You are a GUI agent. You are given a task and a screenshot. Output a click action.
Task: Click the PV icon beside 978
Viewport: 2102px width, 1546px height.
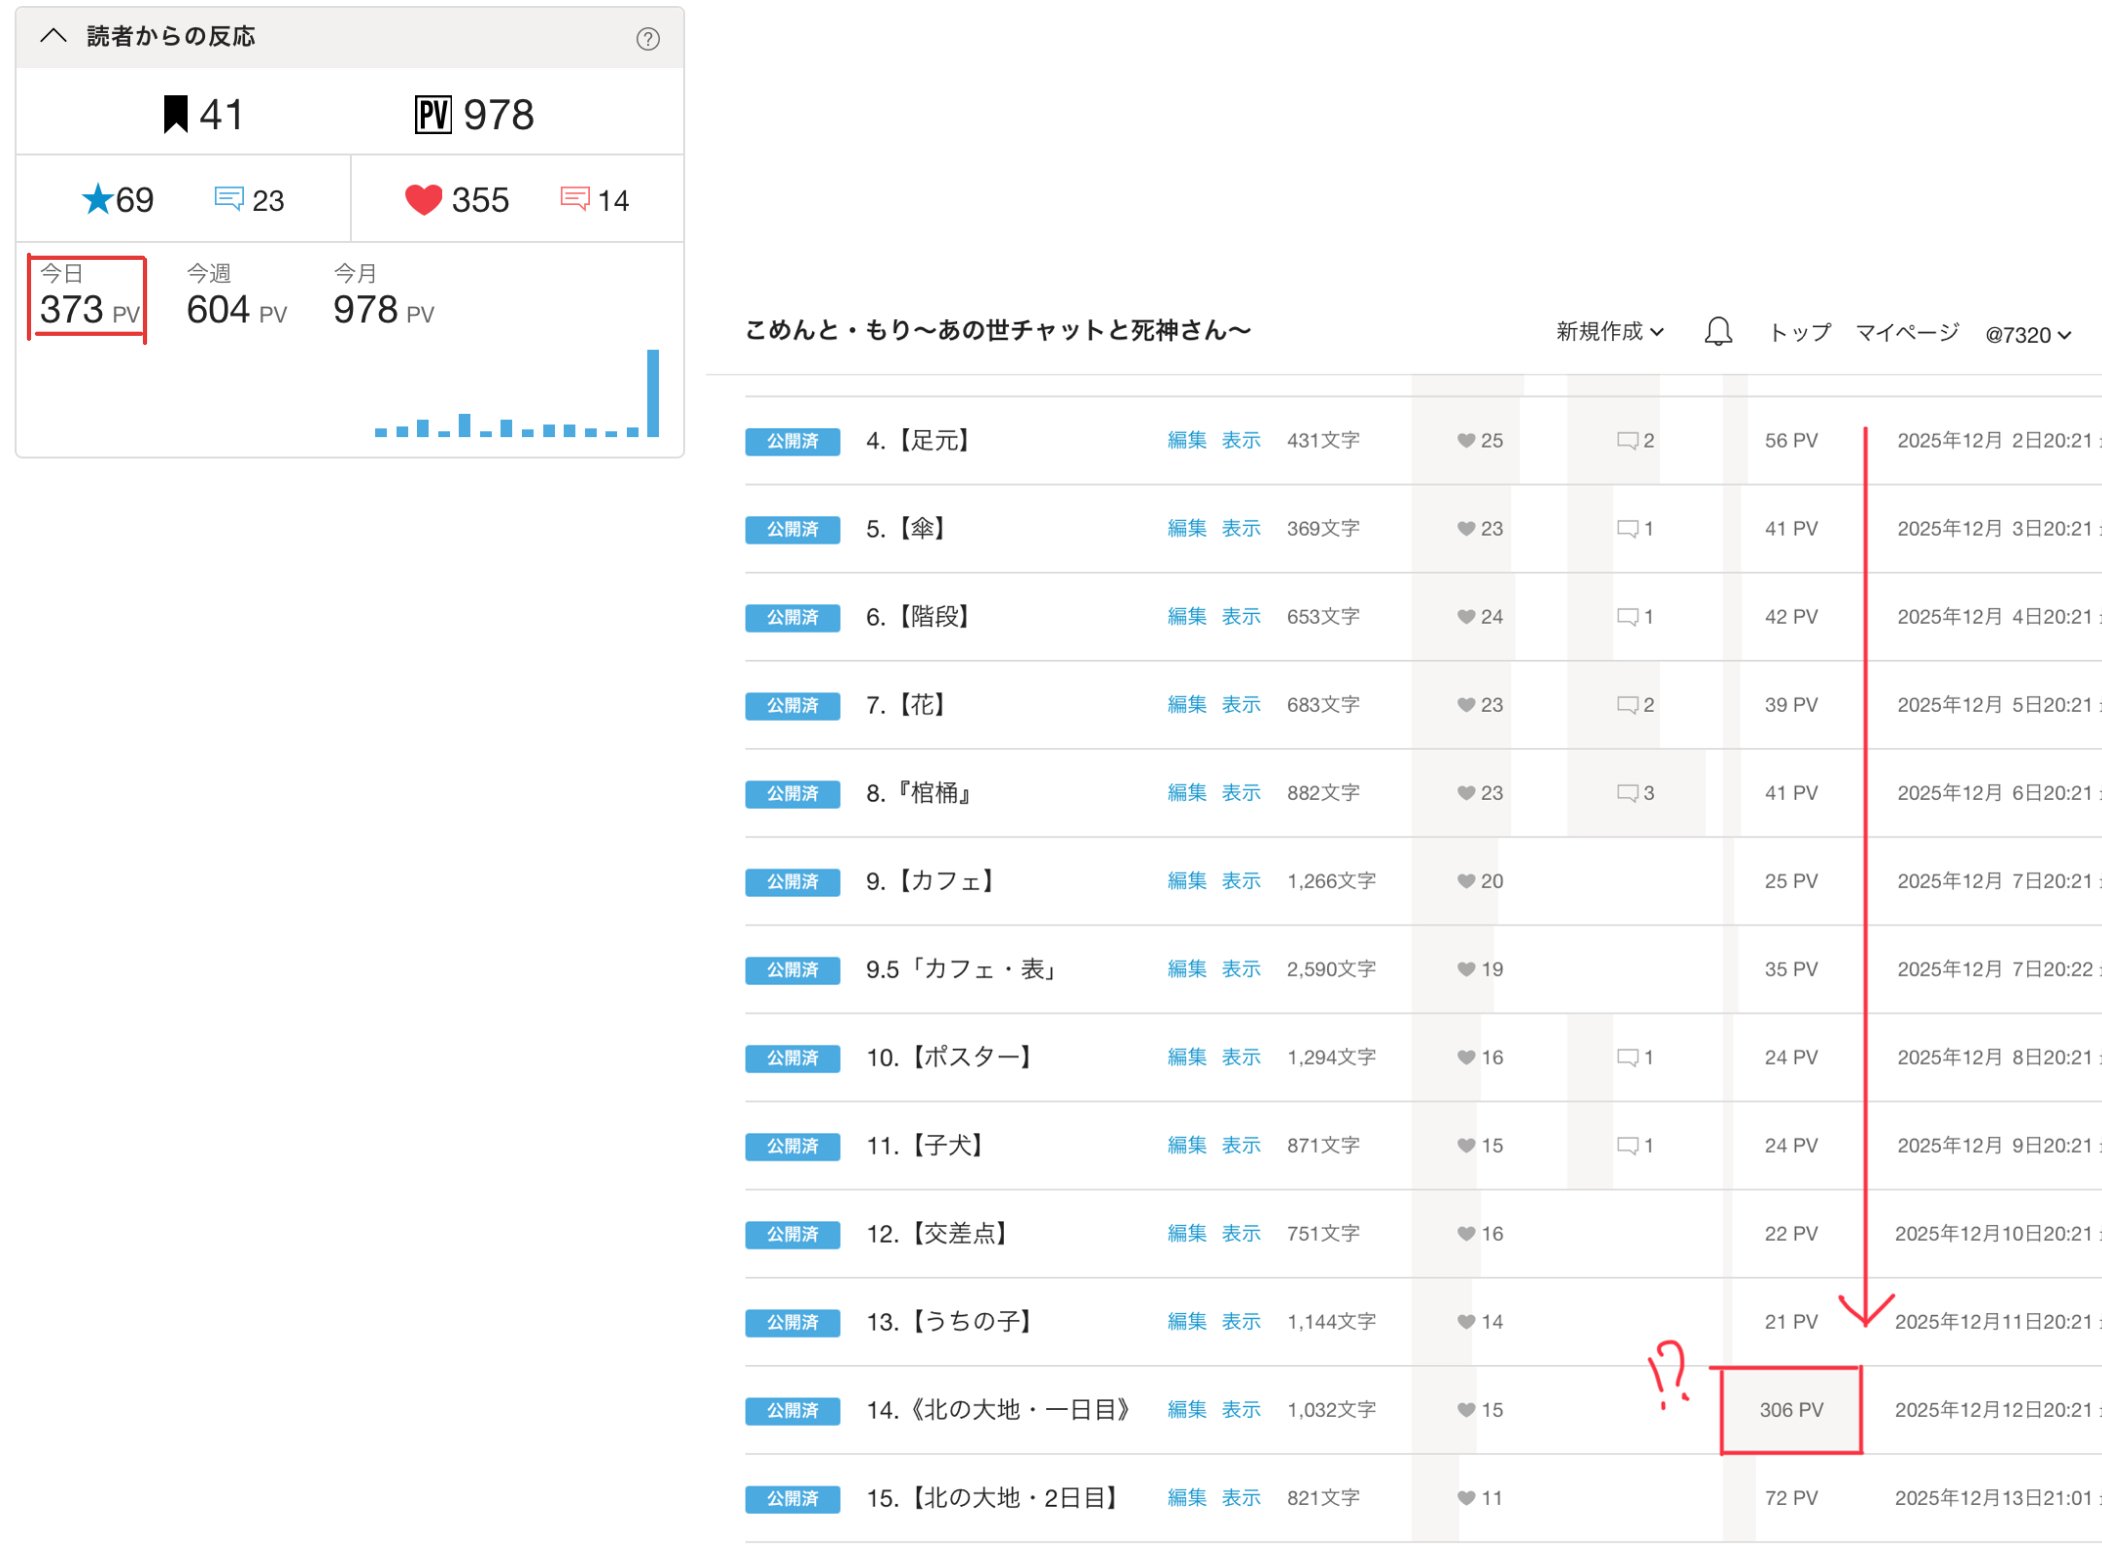pos(433,115)
